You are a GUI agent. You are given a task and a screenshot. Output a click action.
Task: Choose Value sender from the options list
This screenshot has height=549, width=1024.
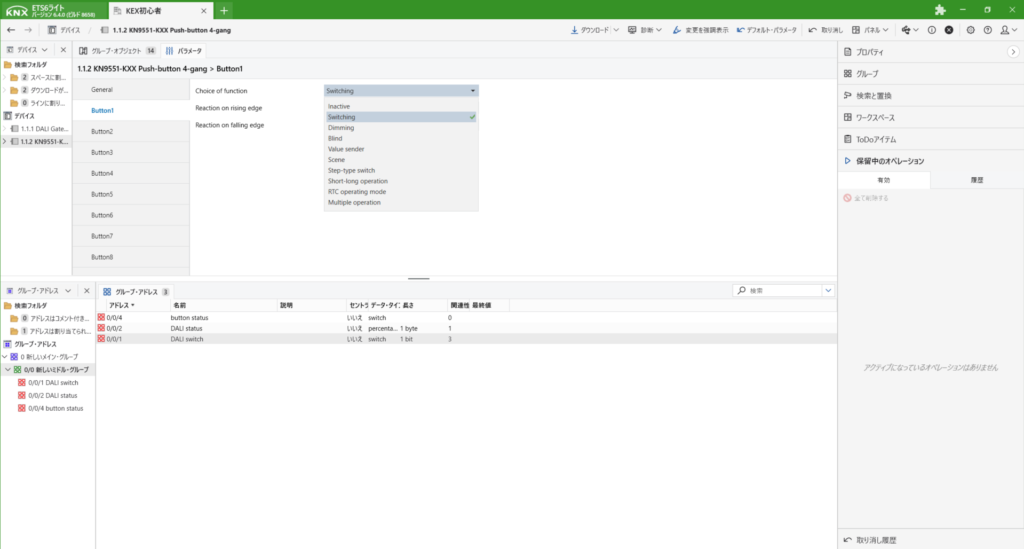click(x=348, y=149)
